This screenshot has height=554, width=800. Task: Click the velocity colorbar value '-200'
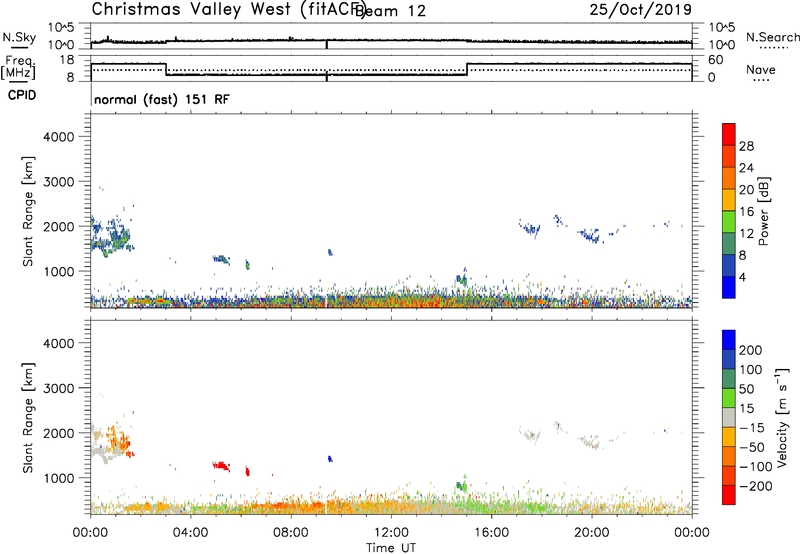click(x=756, y=486)
